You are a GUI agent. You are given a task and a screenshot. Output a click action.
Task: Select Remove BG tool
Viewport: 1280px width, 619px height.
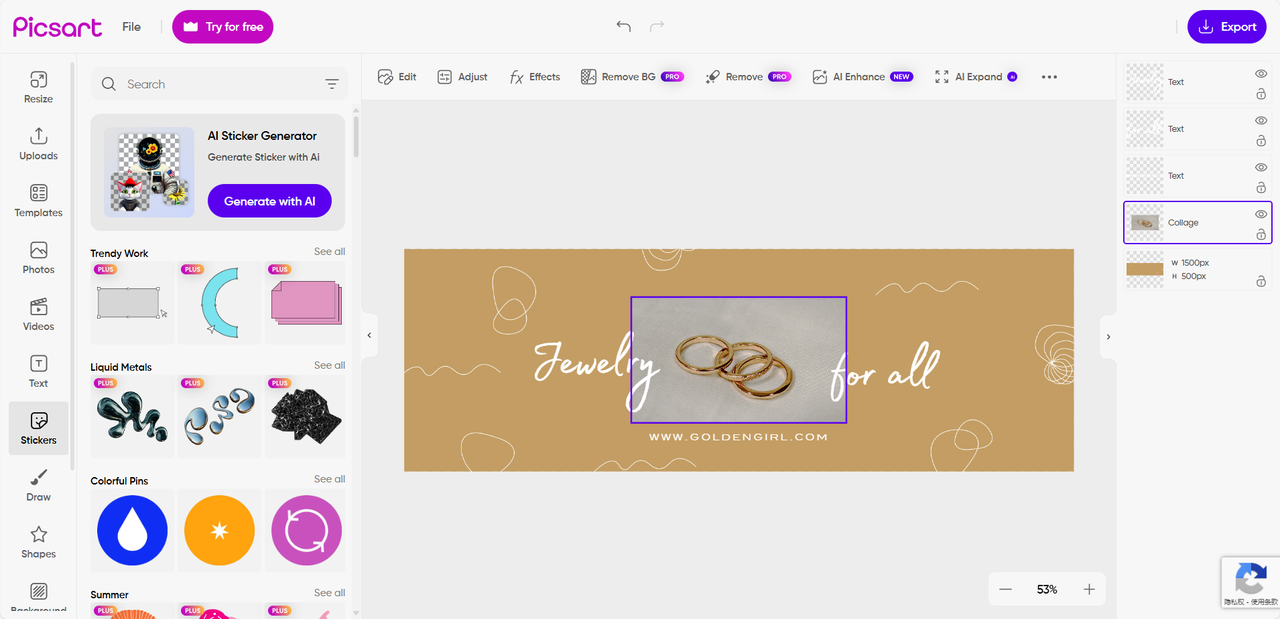(x=632, y=77)
